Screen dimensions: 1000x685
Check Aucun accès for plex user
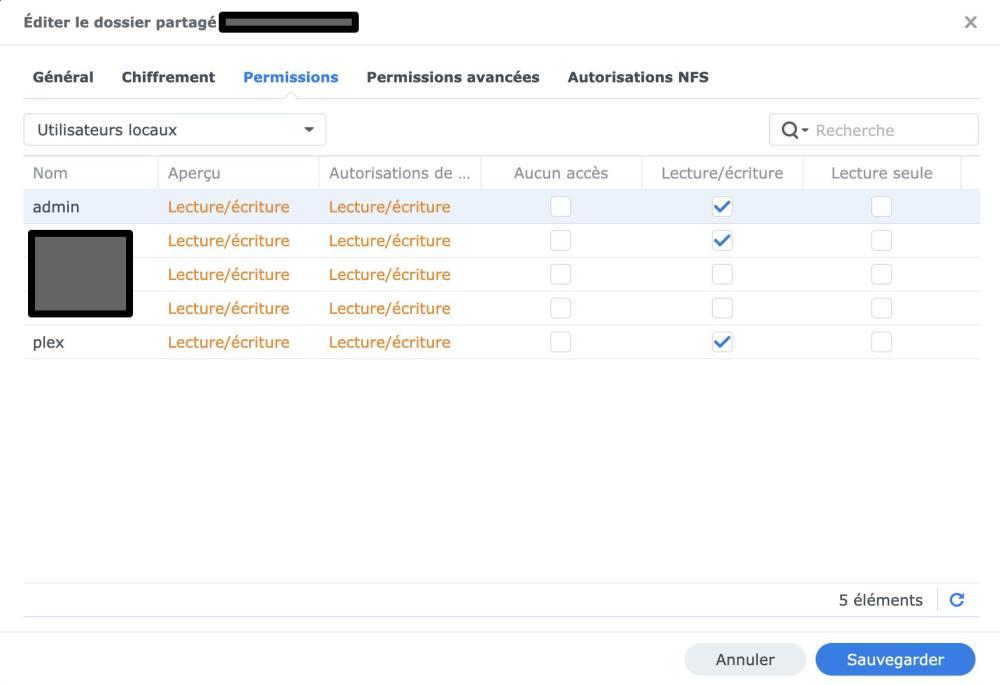pos(561,342)
